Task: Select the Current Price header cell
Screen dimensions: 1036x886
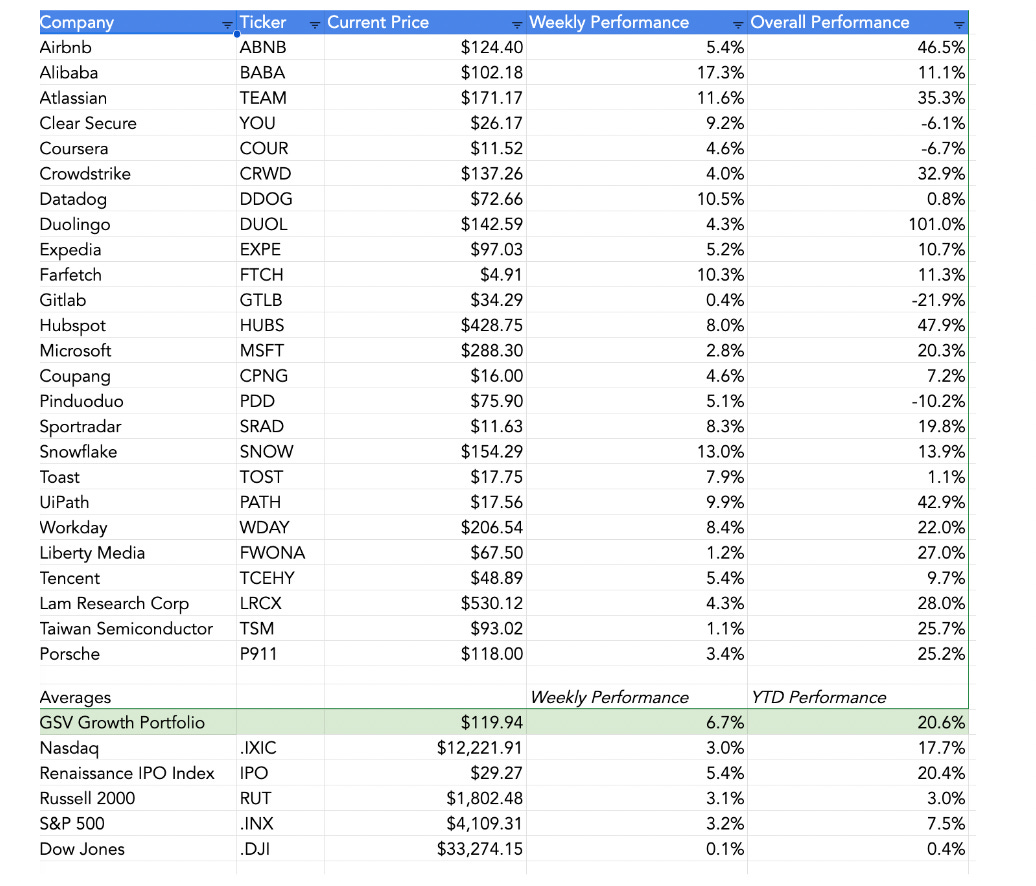Action: point(425,22)
